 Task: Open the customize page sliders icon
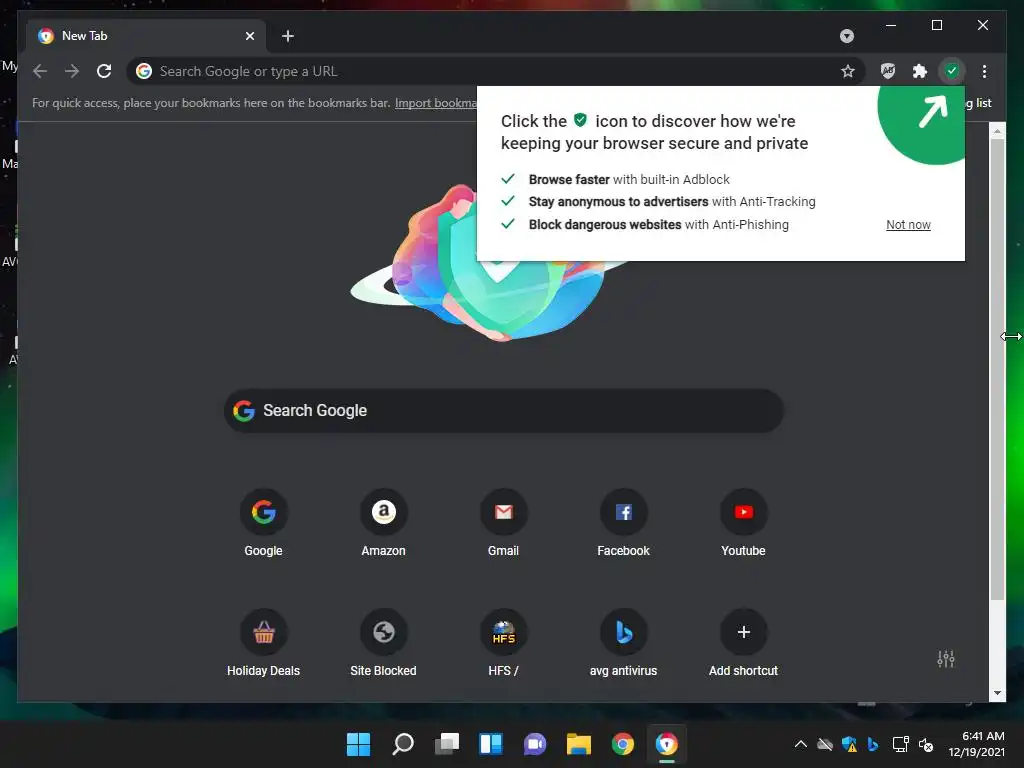tap(946, 659)
